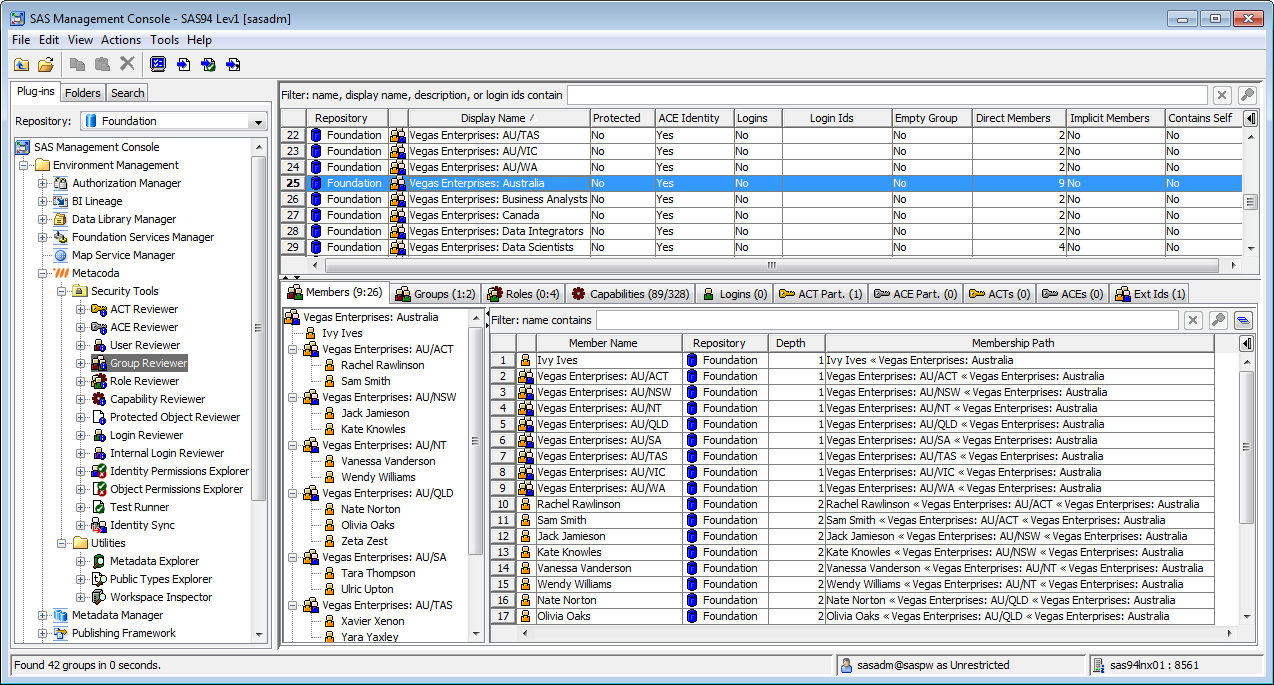Viewport: 1274px width, 685px height.
Task: Click the Identity Sync icon in the tree
Action: pyautogui.click(x=98, y=525)
